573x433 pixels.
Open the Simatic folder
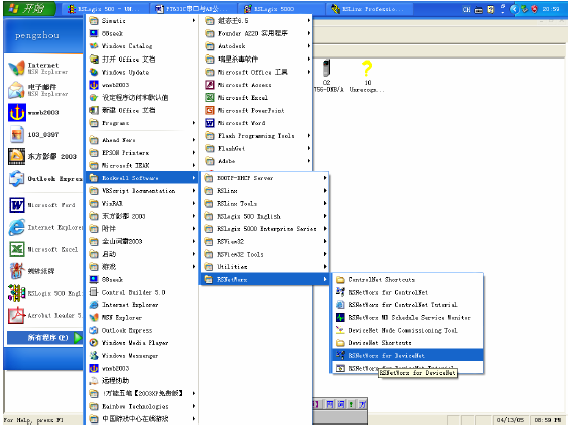click(x=142, y=21)
